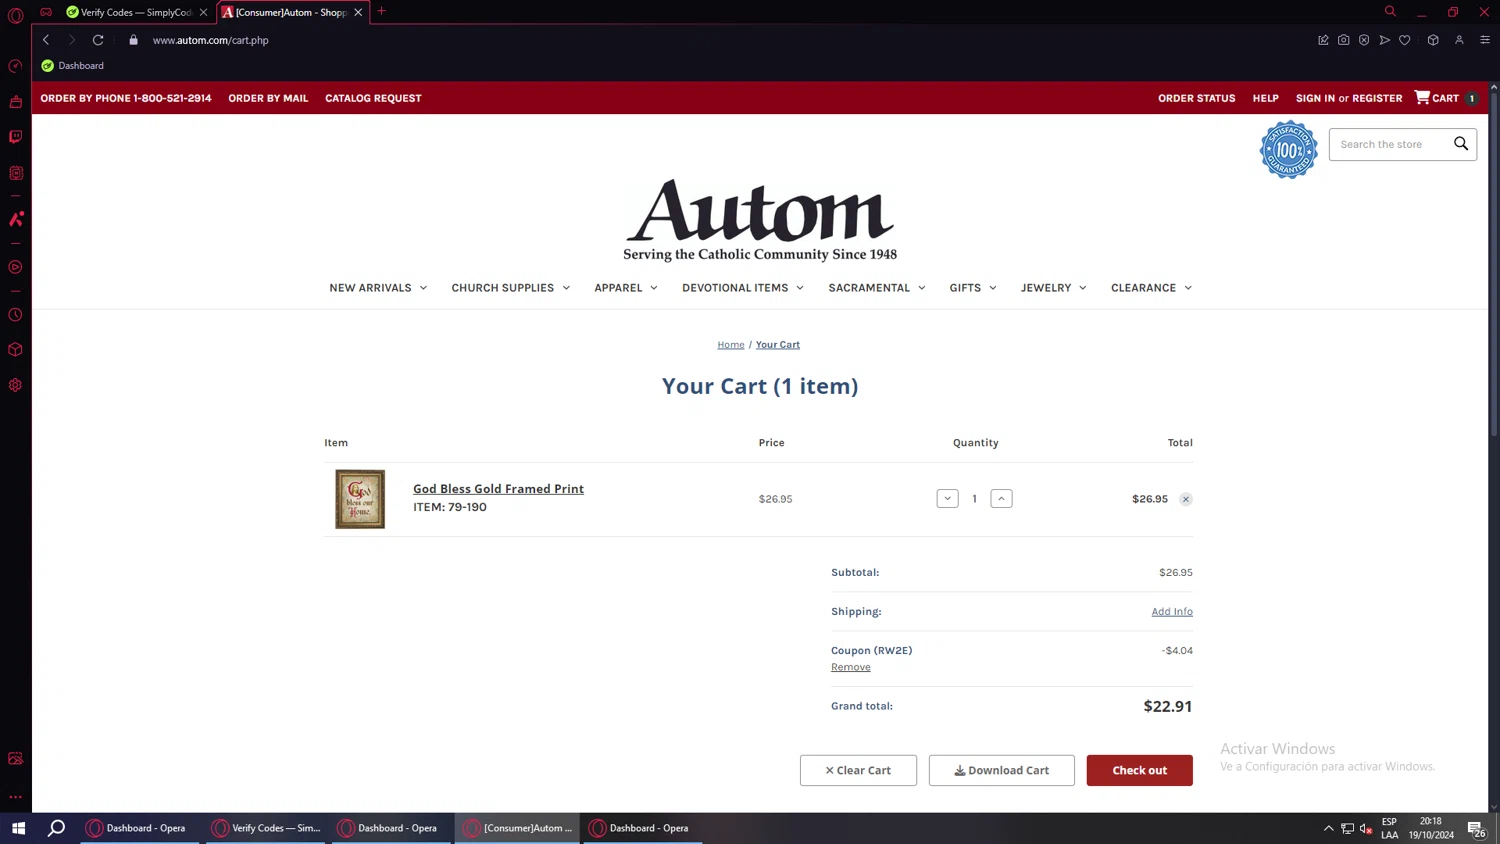This screenshot has width=1500, height=844.
Task: Open Windows taskbar search
Action: click(57, 828)
